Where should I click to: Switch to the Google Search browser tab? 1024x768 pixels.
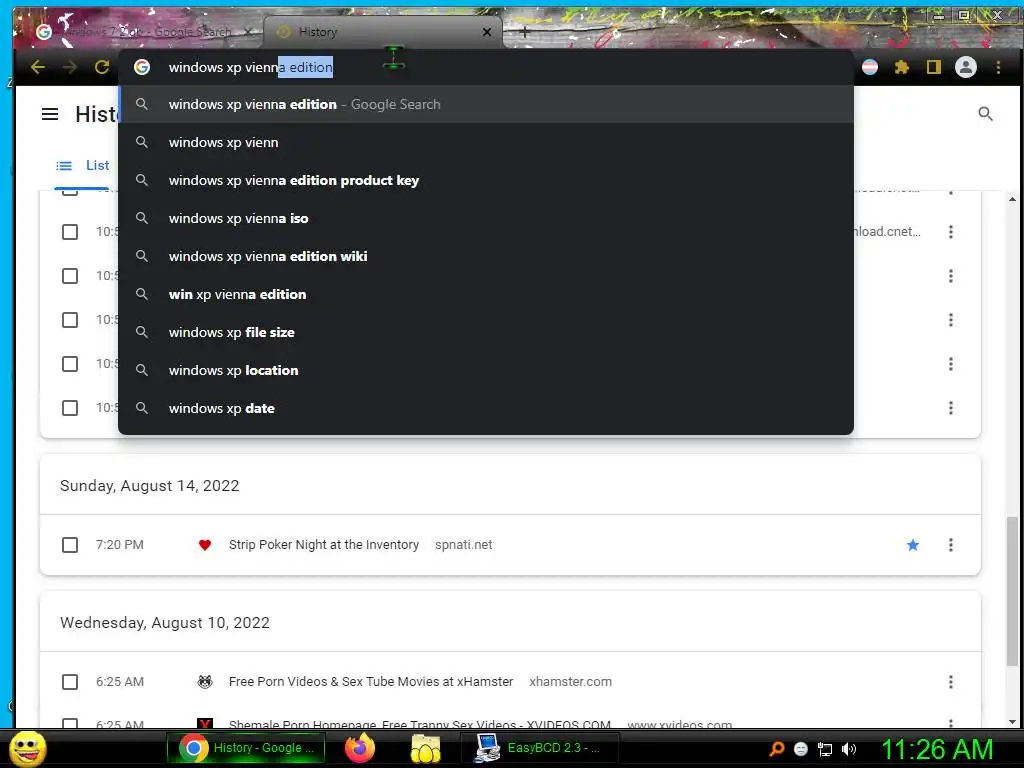coord(145,32)
